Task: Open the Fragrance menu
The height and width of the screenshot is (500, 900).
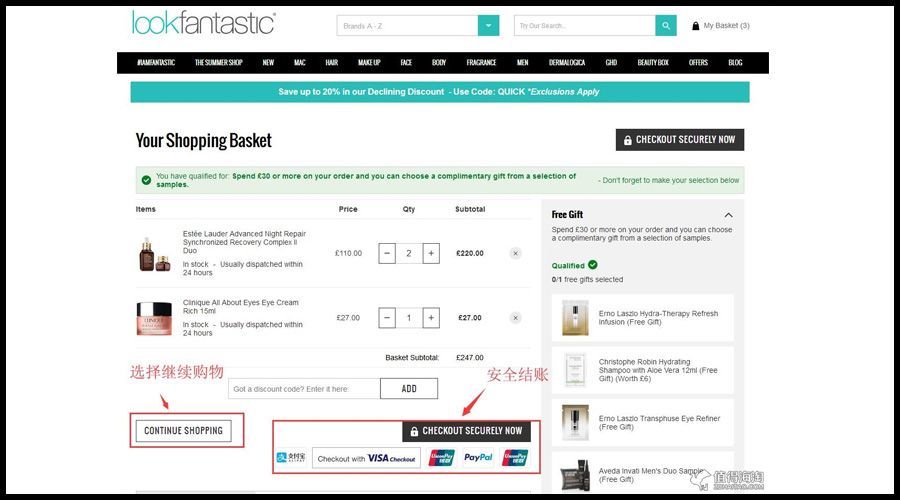Action: [481, 63]
